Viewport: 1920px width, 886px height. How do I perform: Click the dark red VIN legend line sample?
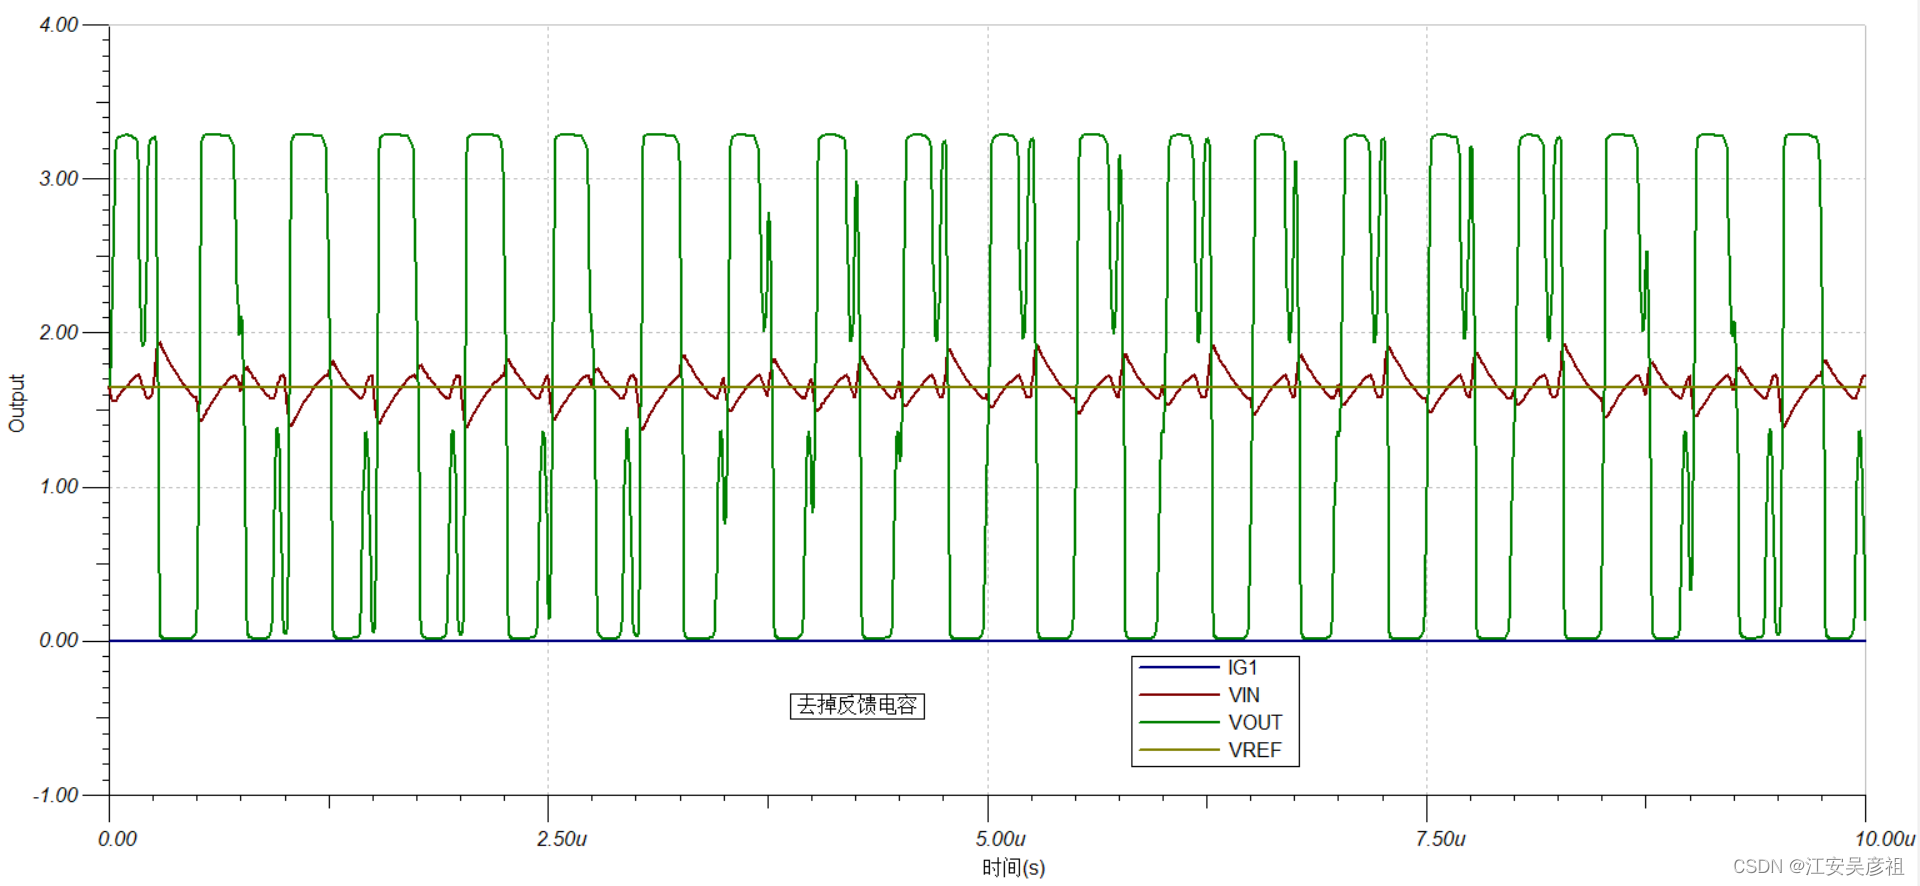coord(1179,695)
